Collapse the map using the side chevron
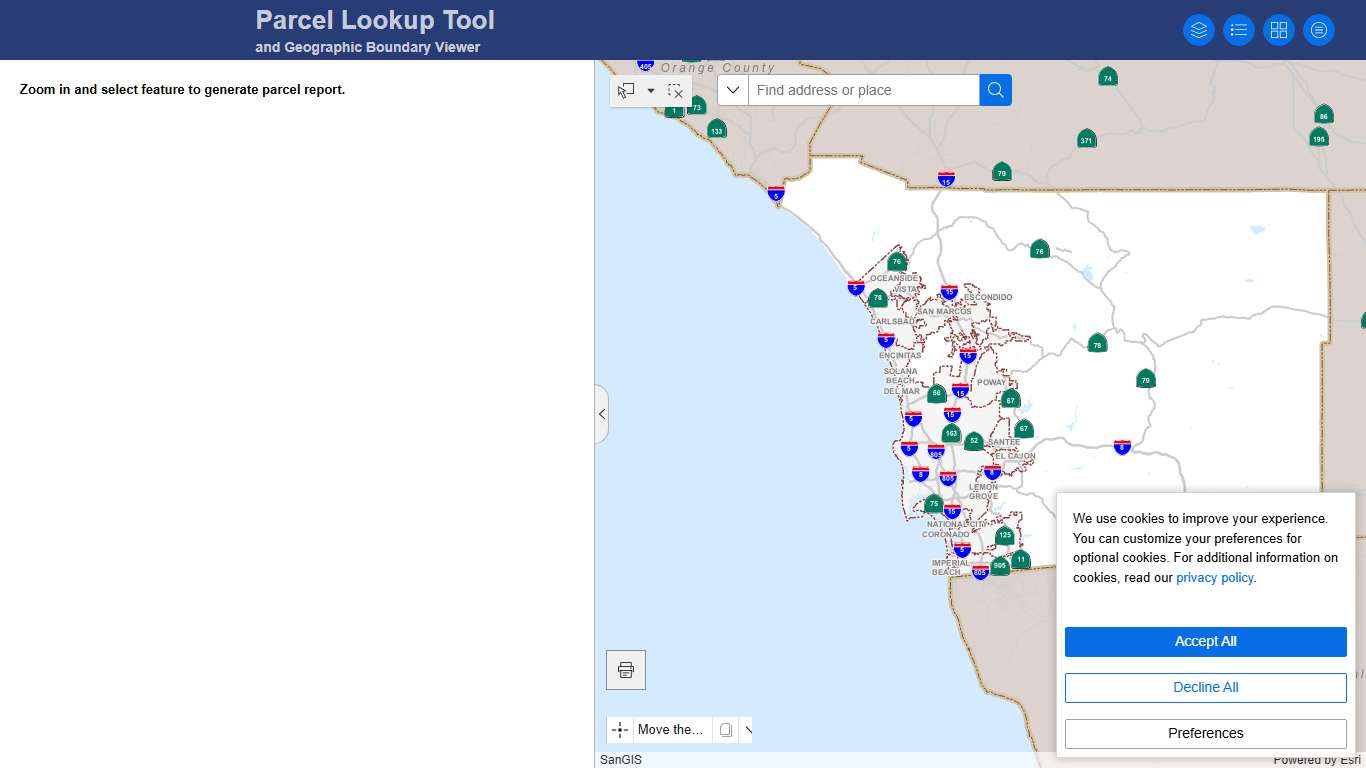The width and height of the screenshot is (1366, 768). click(602, 414)
